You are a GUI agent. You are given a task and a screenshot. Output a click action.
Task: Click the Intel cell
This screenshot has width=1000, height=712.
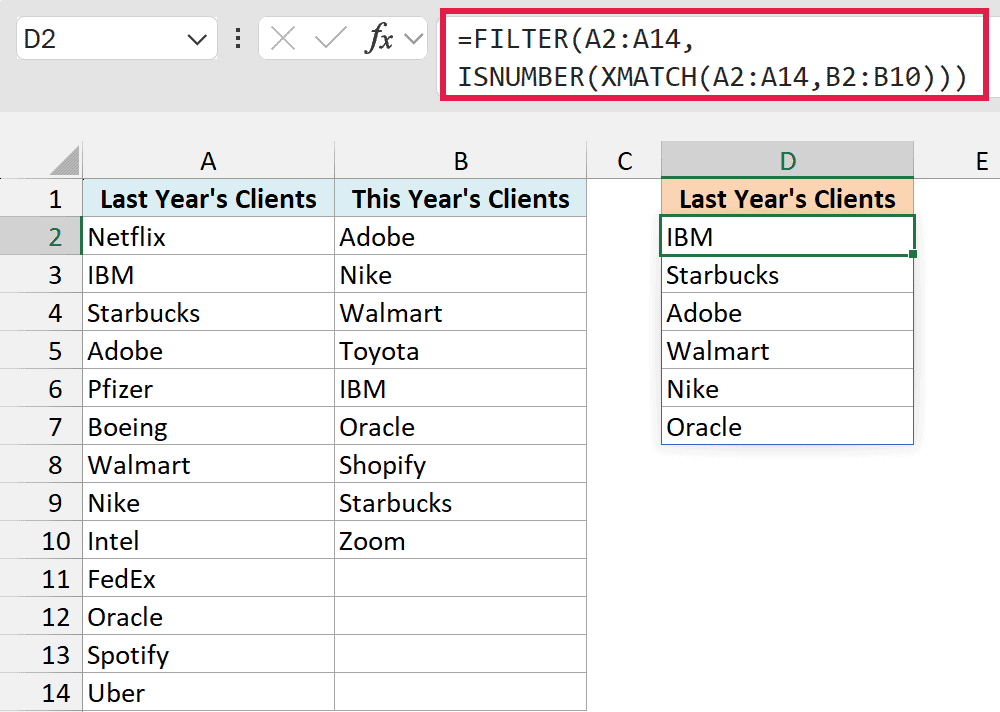point(208,540)
